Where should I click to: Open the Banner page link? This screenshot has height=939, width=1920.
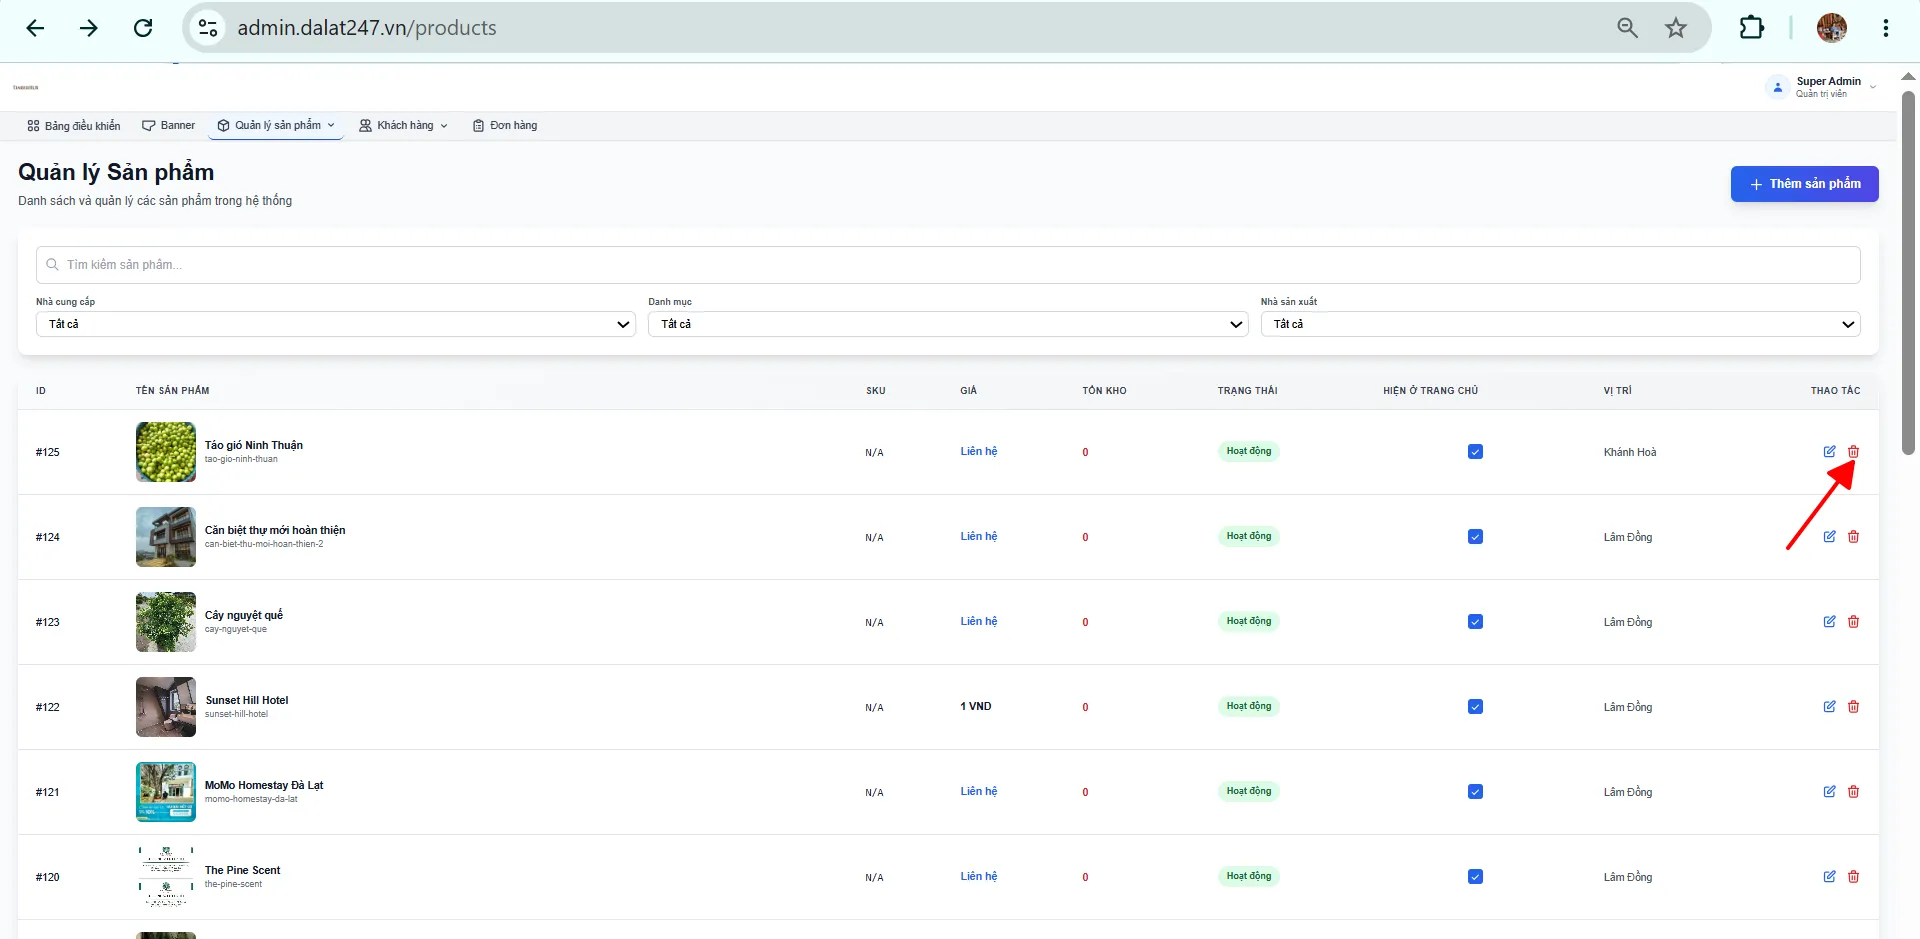coord(168,126)
